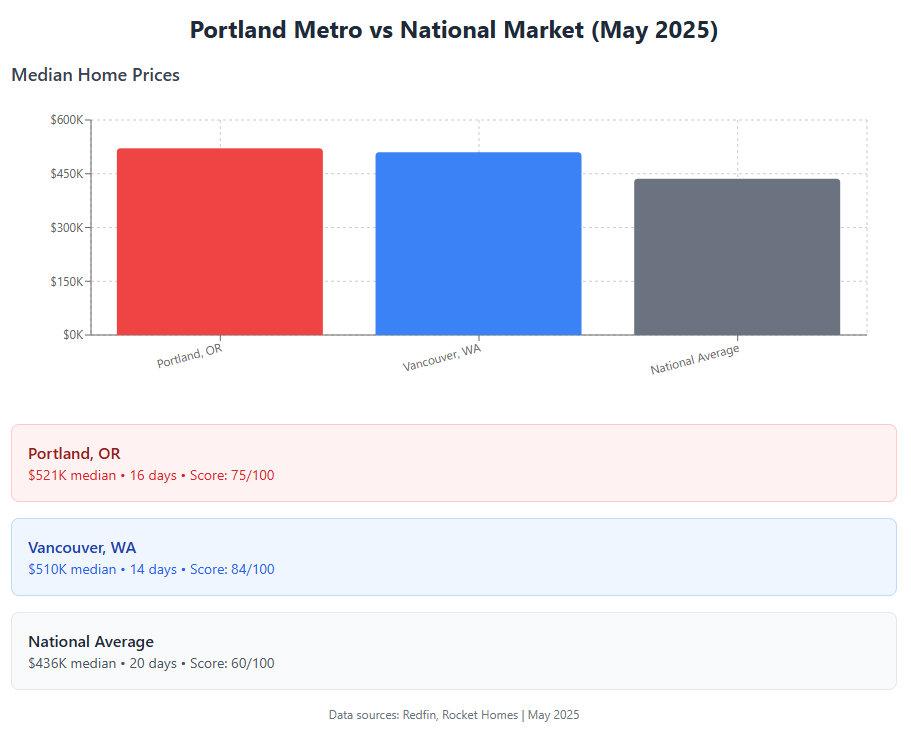The image size is (911, 735).
Task: Click the $0K y-axis tick label
Action: click(x=73, y=335)
